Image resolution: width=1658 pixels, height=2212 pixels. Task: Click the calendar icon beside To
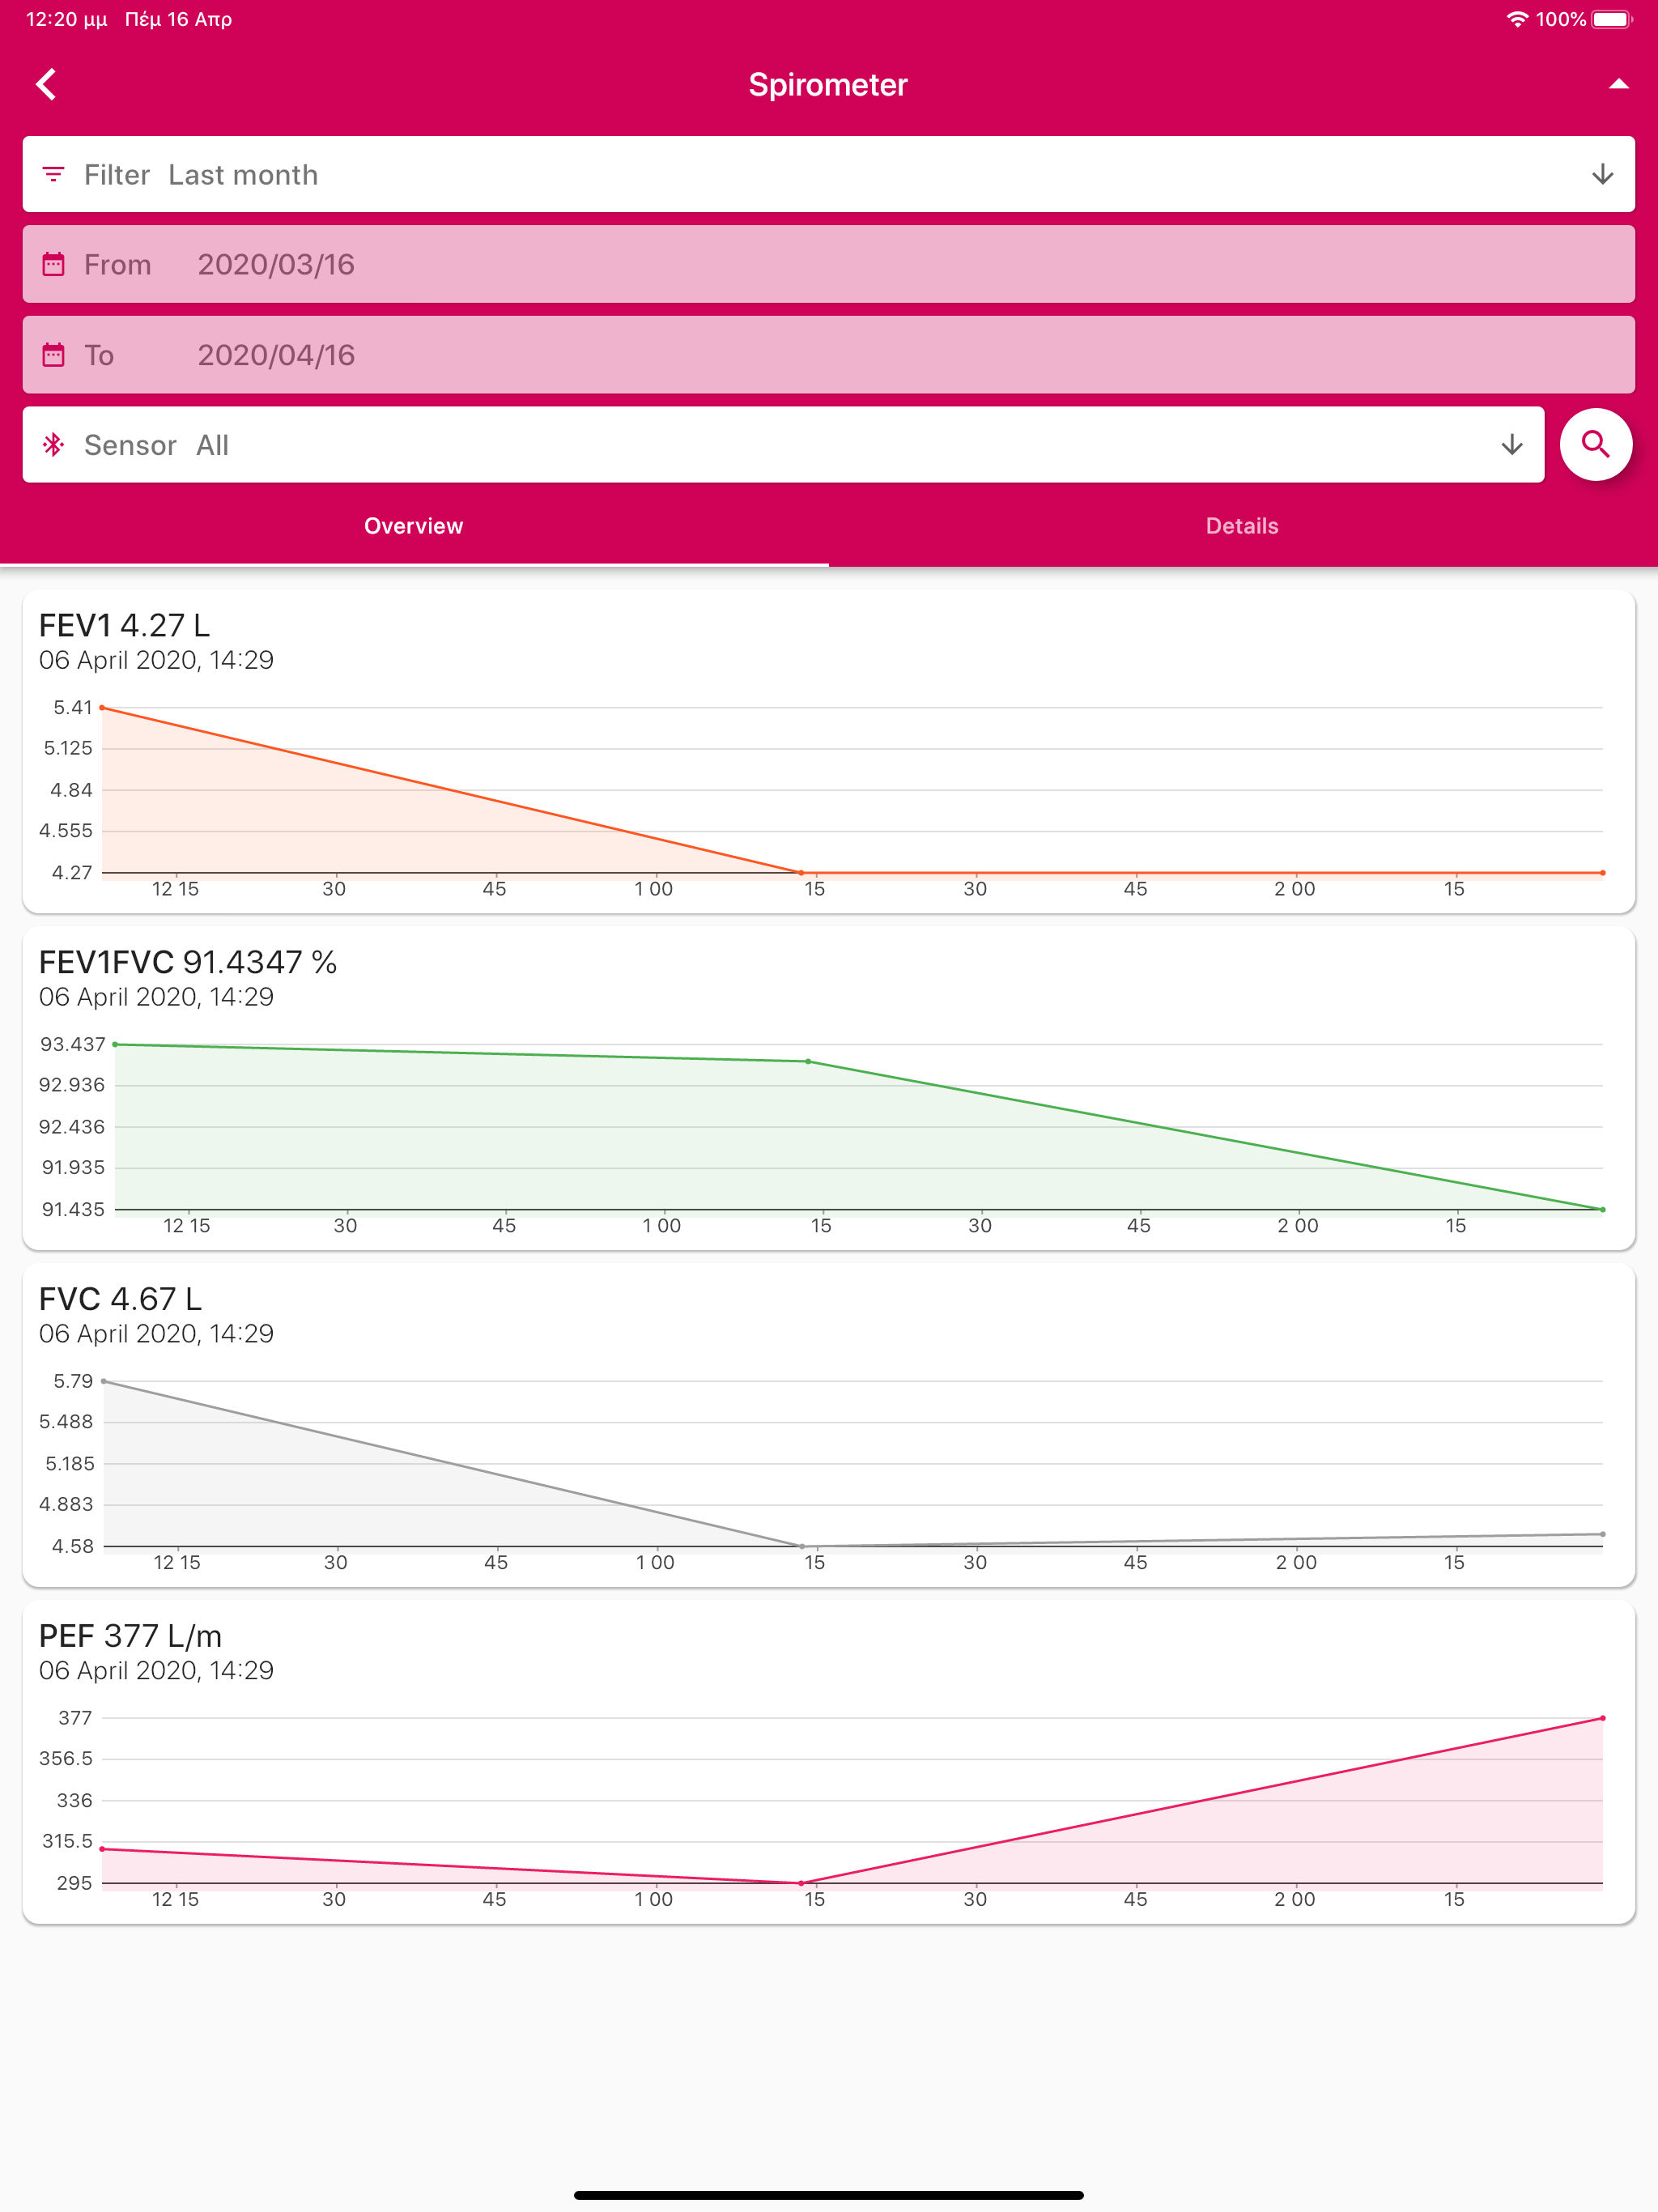tap(54, 355)
